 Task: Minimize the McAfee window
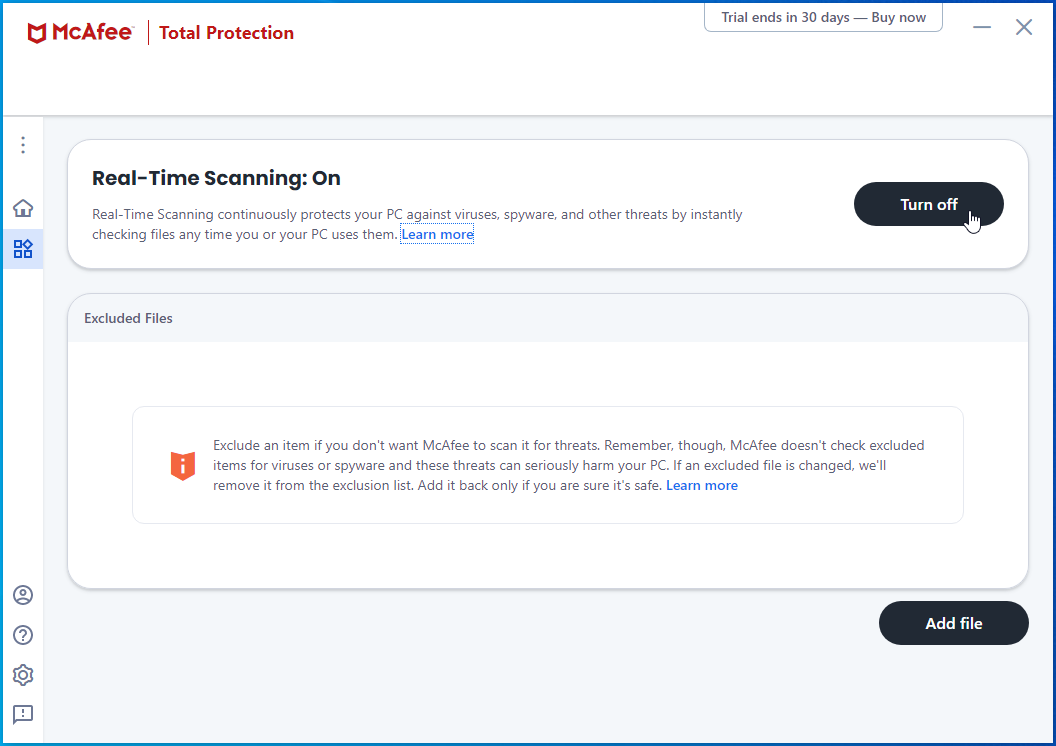coord(982,28)
